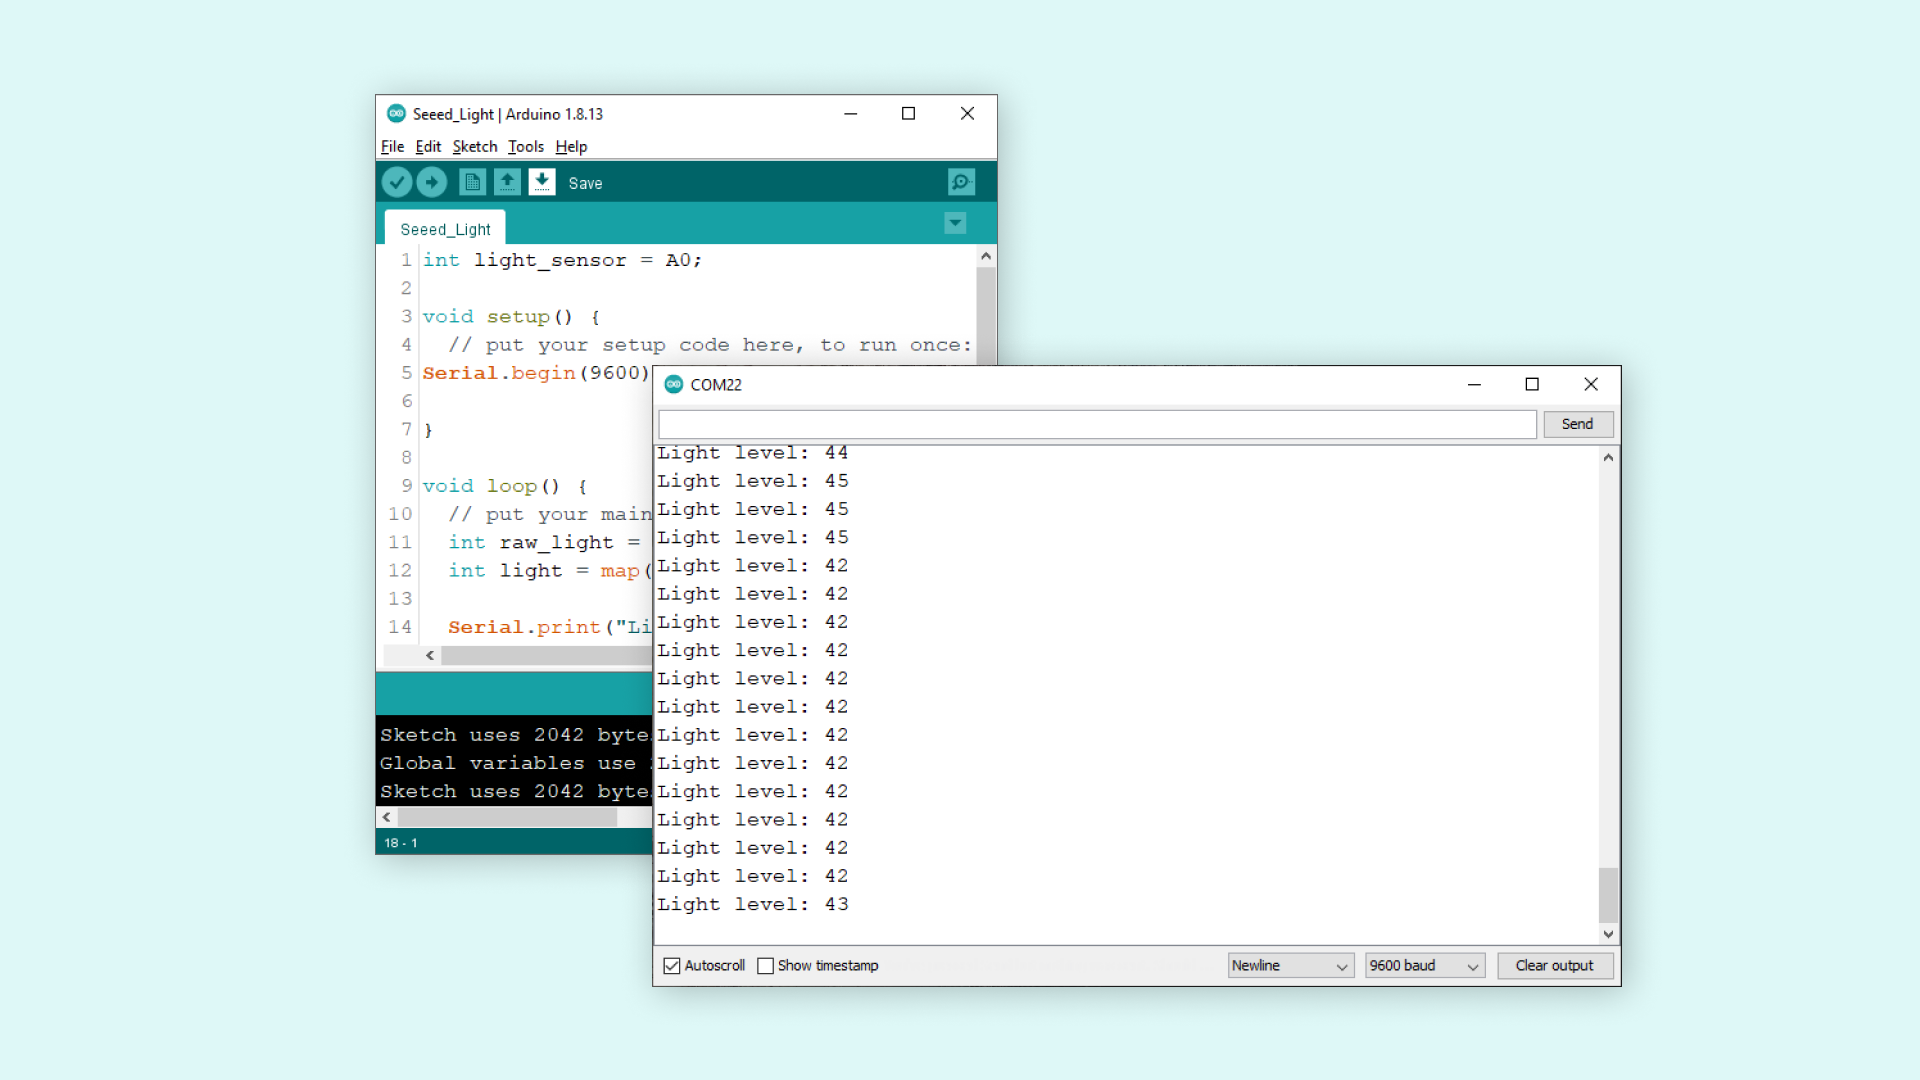Viewport: 1920px width, 1080px height.
Task: Save the sketch with the Save icon
Action: [x=542, y=182]
